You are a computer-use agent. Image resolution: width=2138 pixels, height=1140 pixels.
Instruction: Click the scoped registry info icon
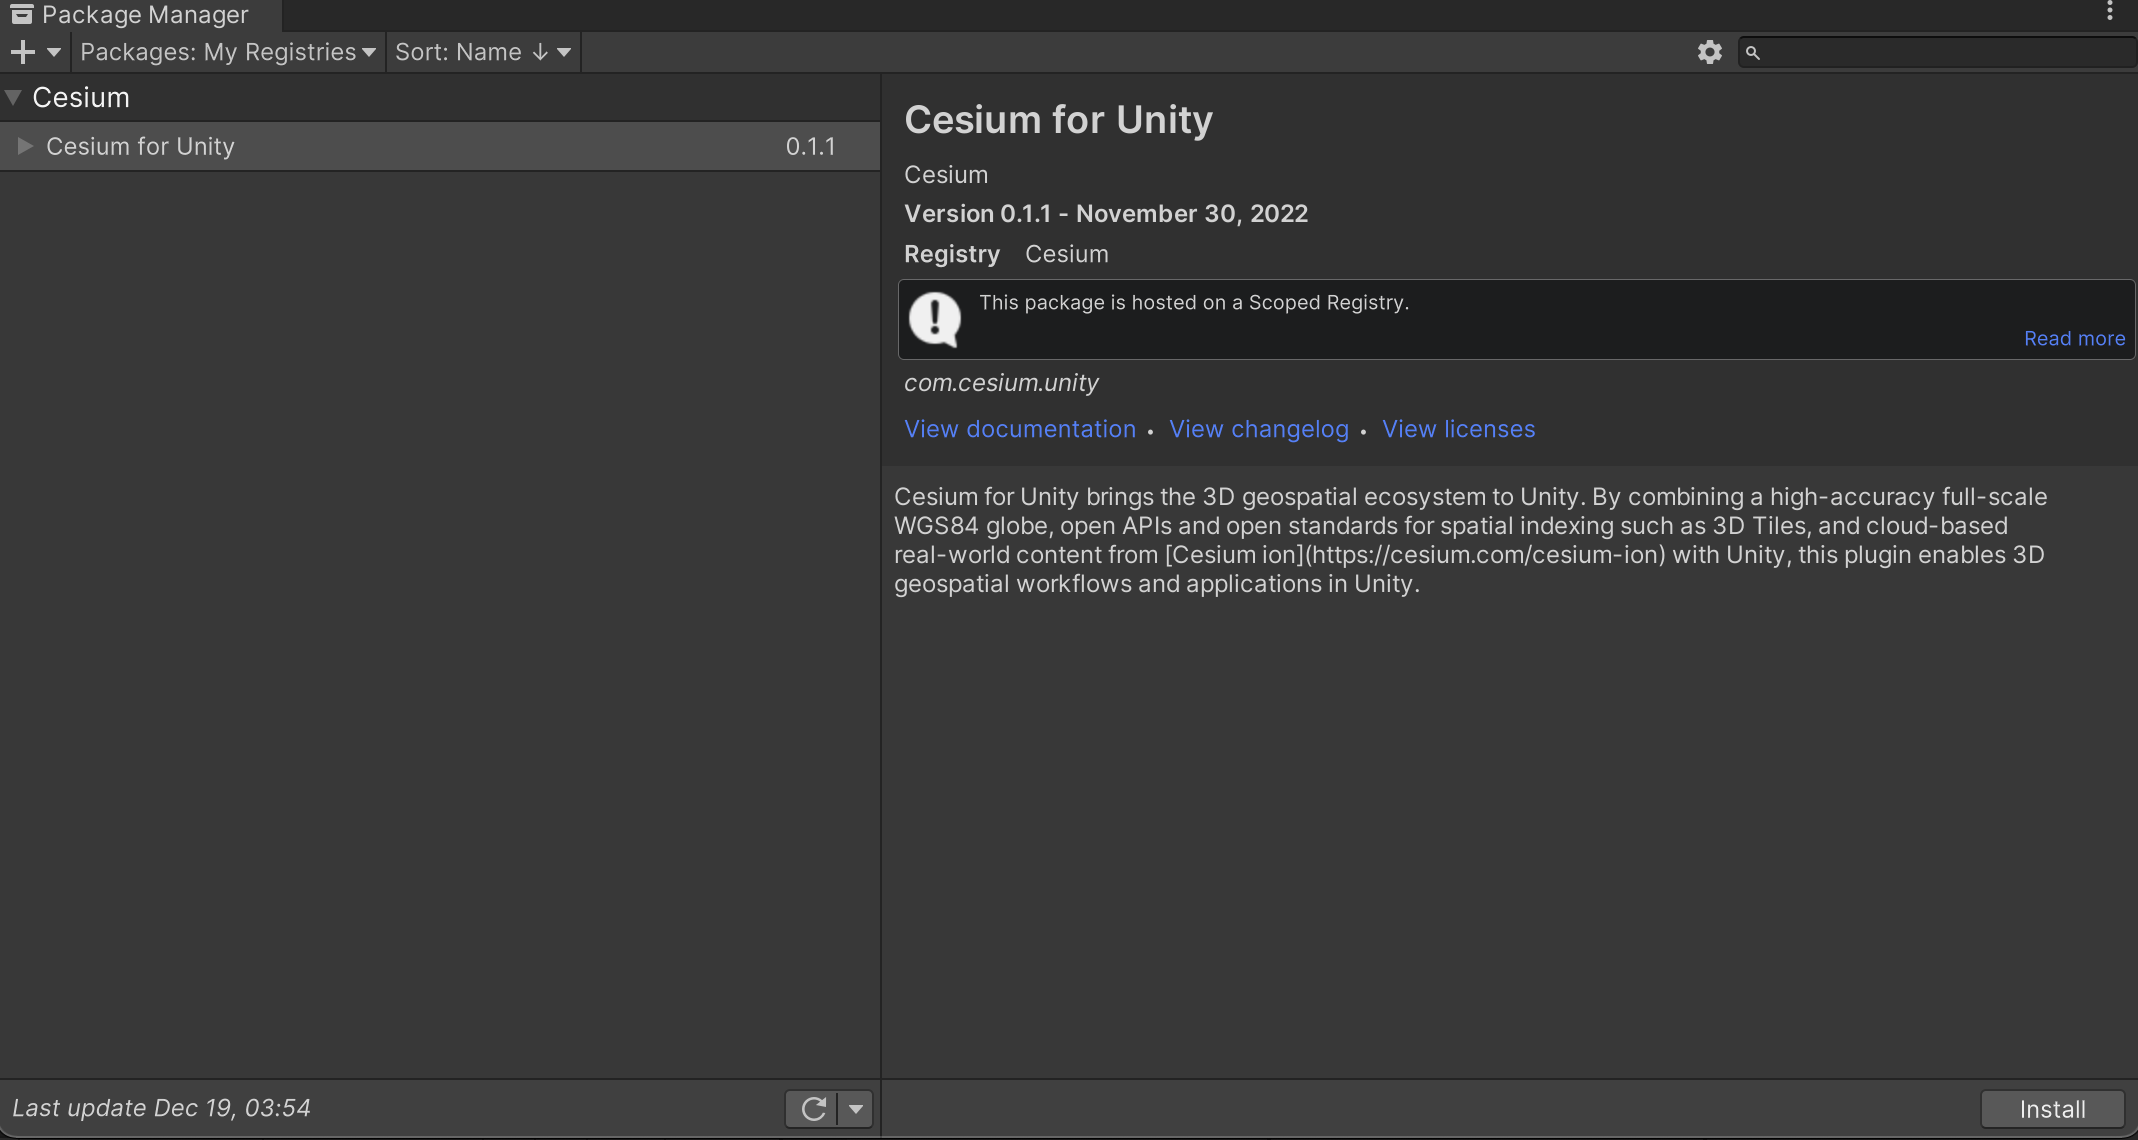935,319
